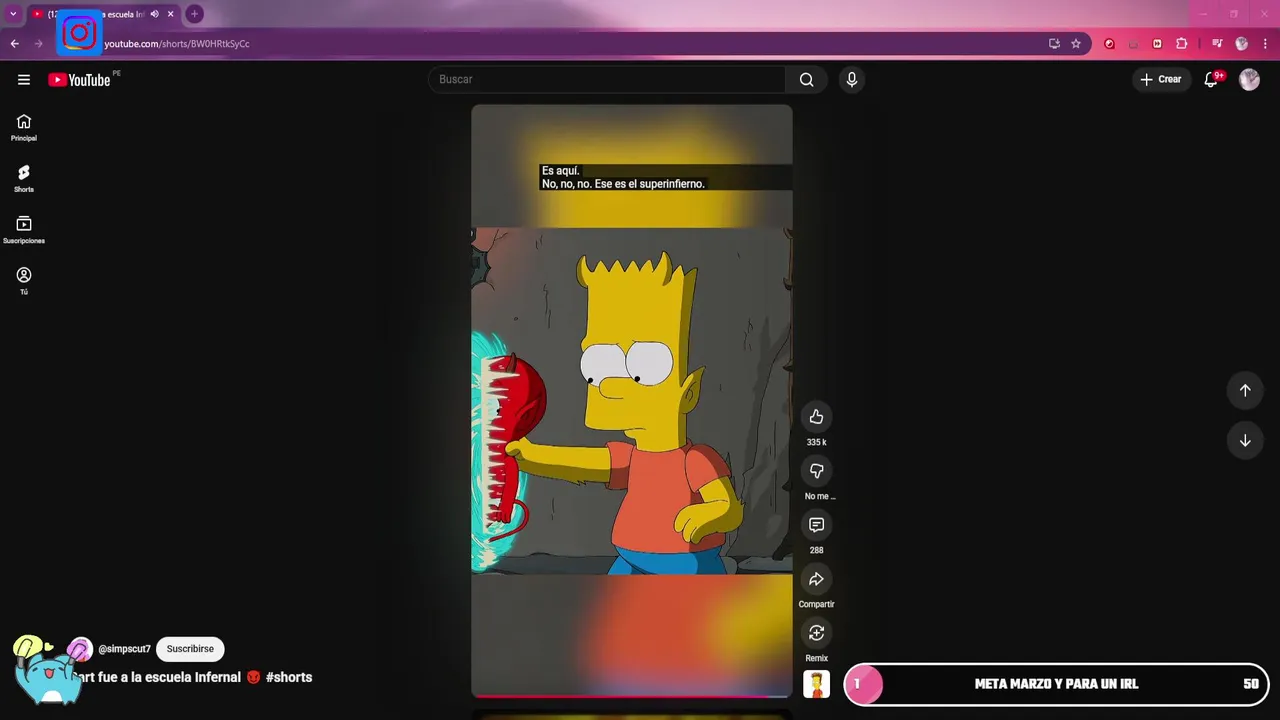Start voice search with the microphone
This screenshot has height=720, width=1280.
851,79
